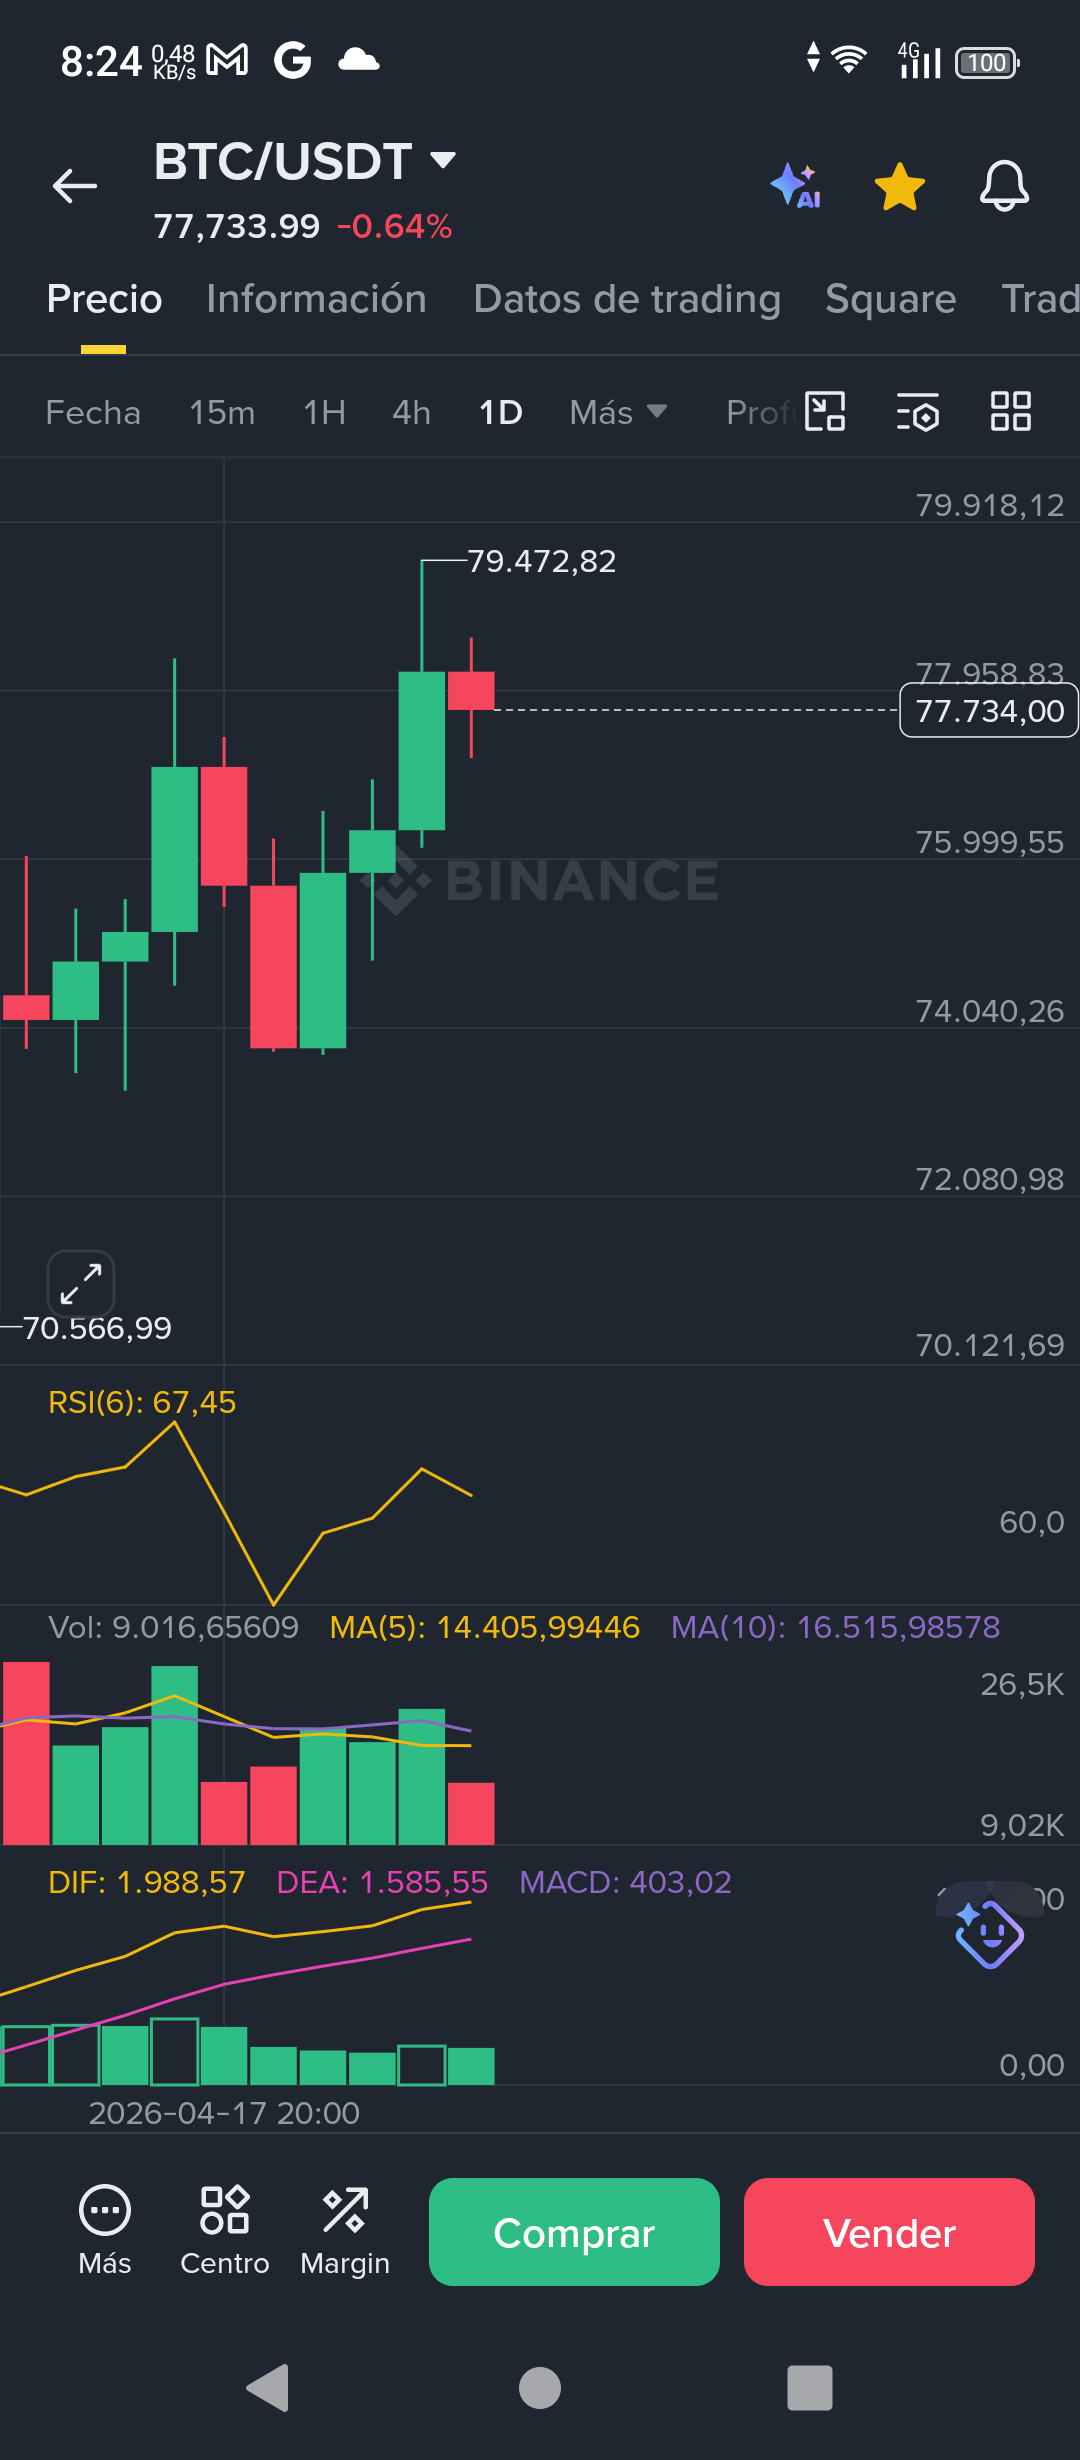Open the Más menu at bottom

(x=105, y=2232)
